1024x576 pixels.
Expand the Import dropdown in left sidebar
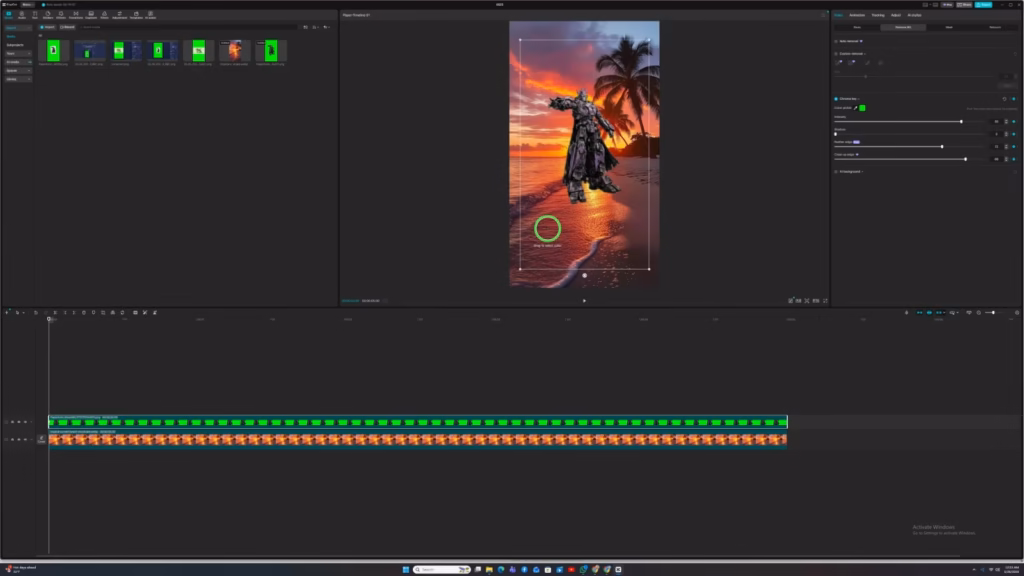pos(18,27)
